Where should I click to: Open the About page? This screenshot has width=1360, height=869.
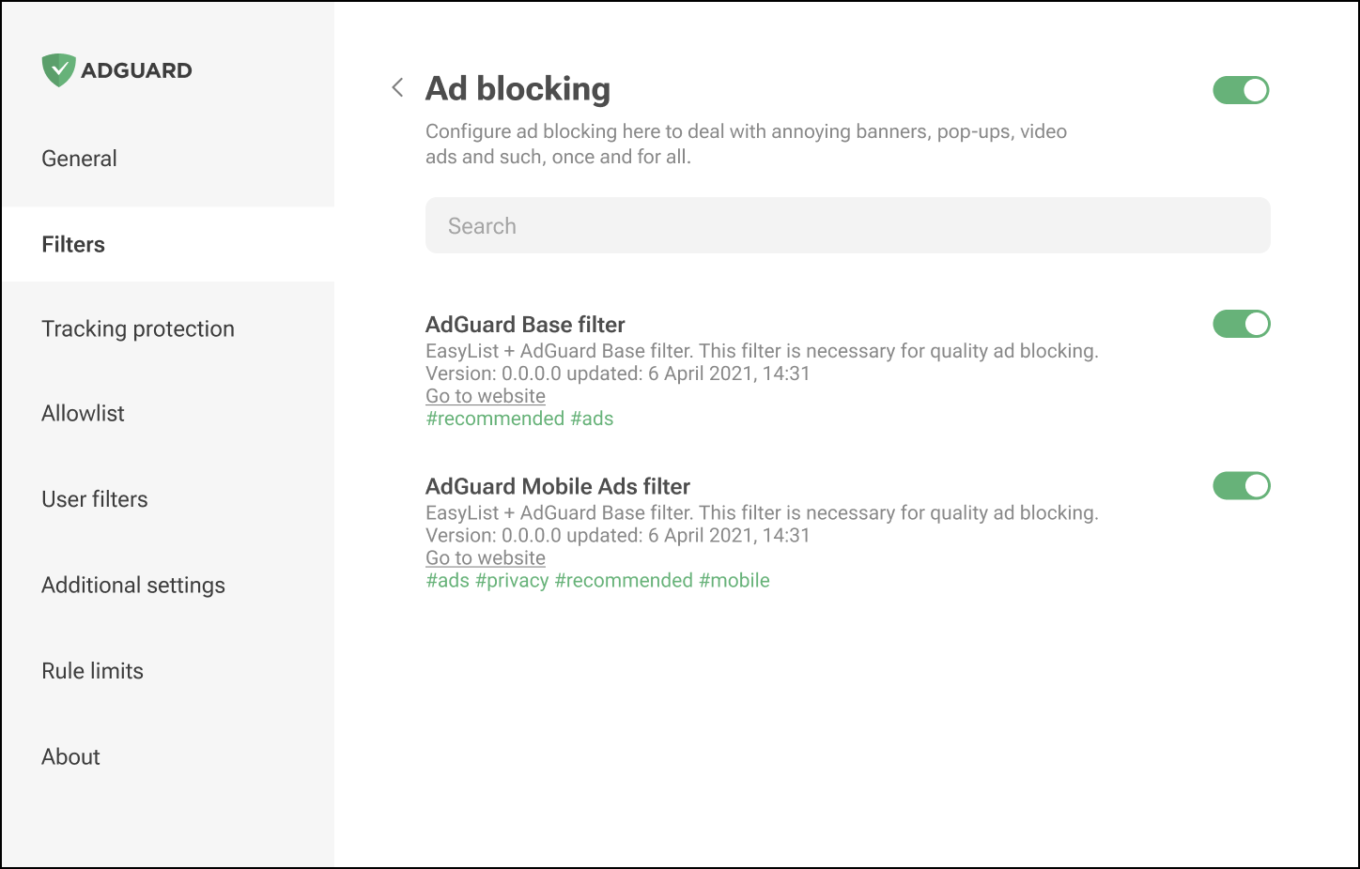coord(71,757)
